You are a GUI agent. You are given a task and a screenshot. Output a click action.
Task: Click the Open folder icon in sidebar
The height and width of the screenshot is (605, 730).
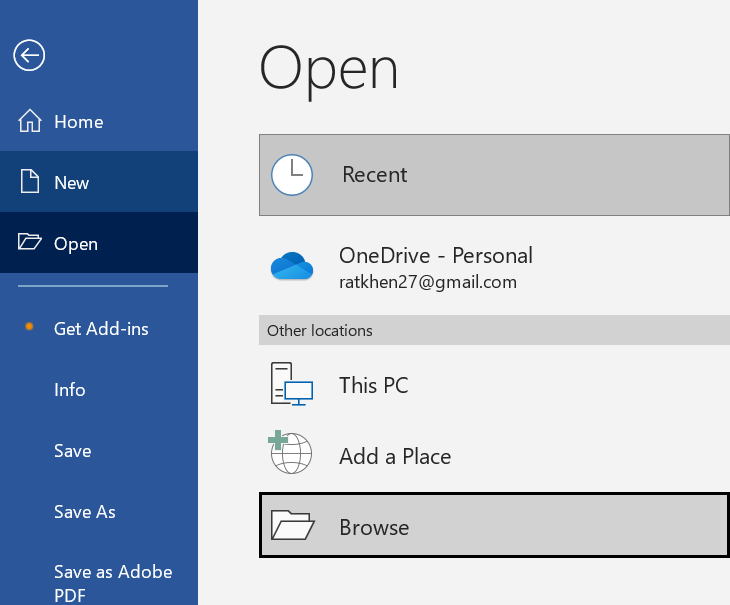pos(30,244)
